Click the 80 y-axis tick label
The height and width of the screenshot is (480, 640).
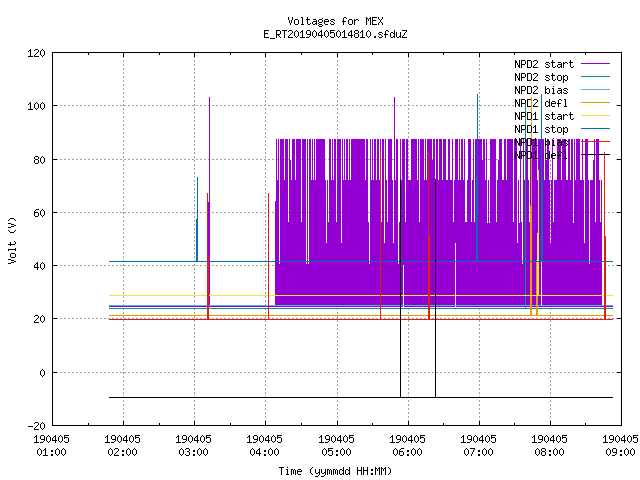(x=39, y=160)
